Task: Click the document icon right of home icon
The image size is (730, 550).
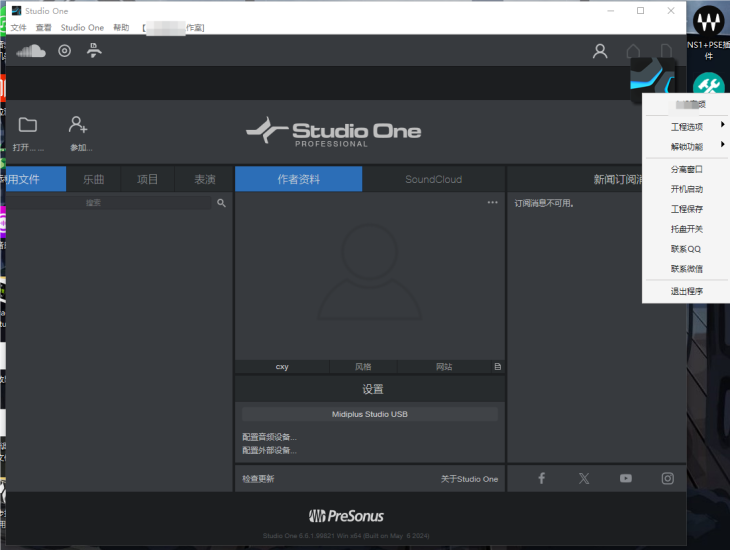Action: click(666, 51)
